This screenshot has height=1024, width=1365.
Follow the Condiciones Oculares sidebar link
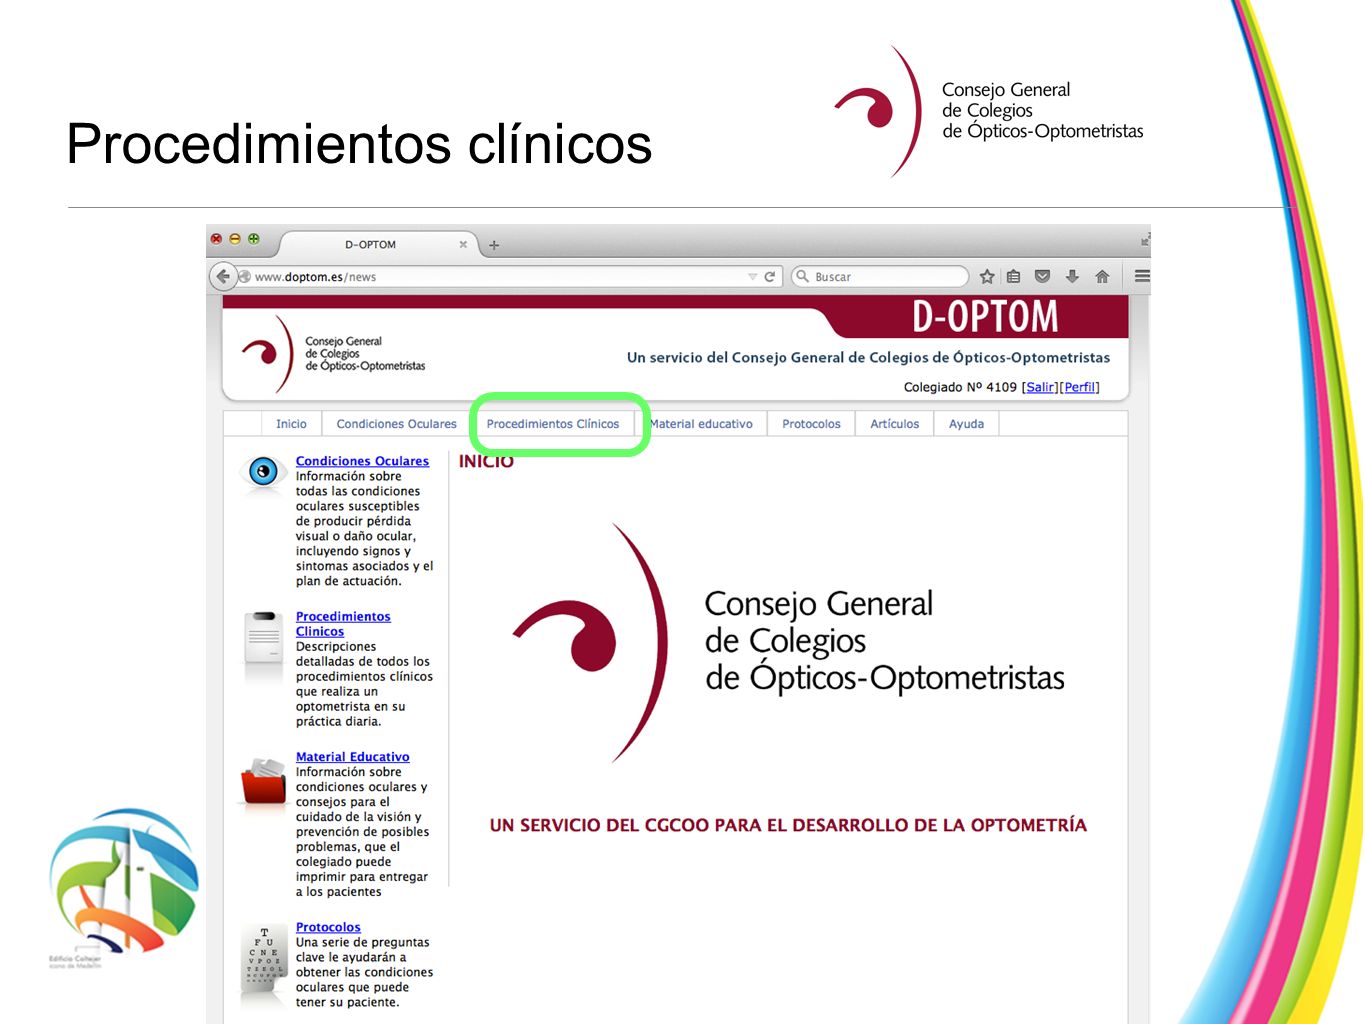click(362, 461)
